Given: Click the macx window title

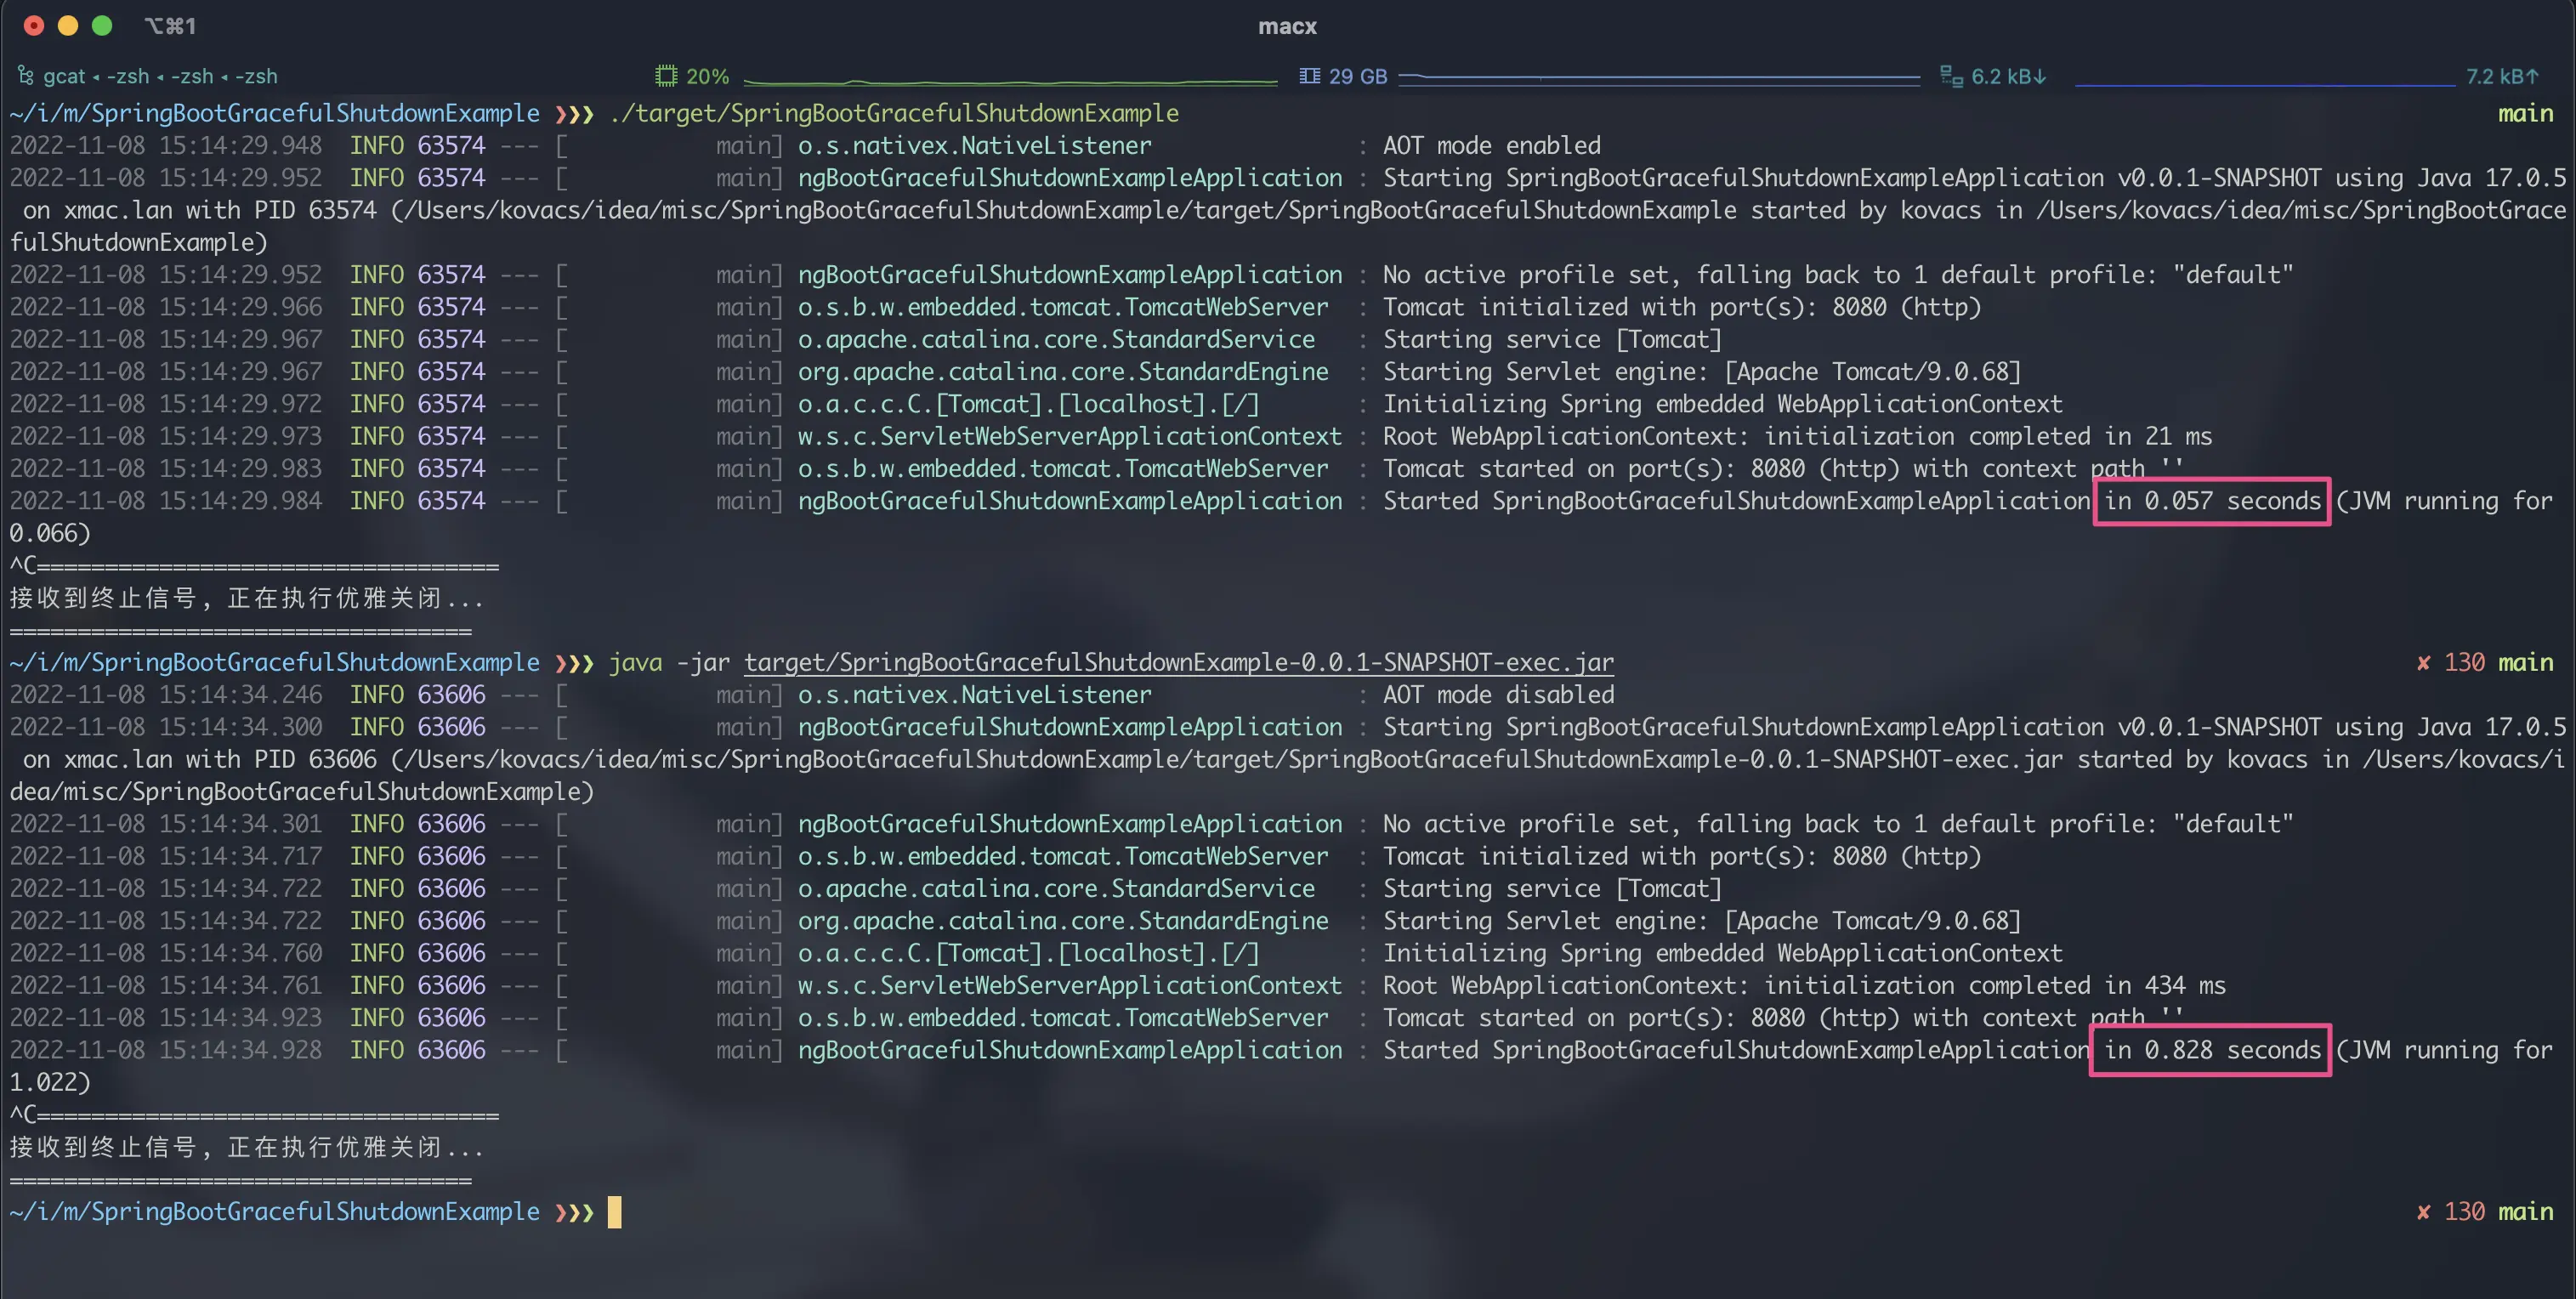Looking at the screenshot, I should tap(1287, 26).
